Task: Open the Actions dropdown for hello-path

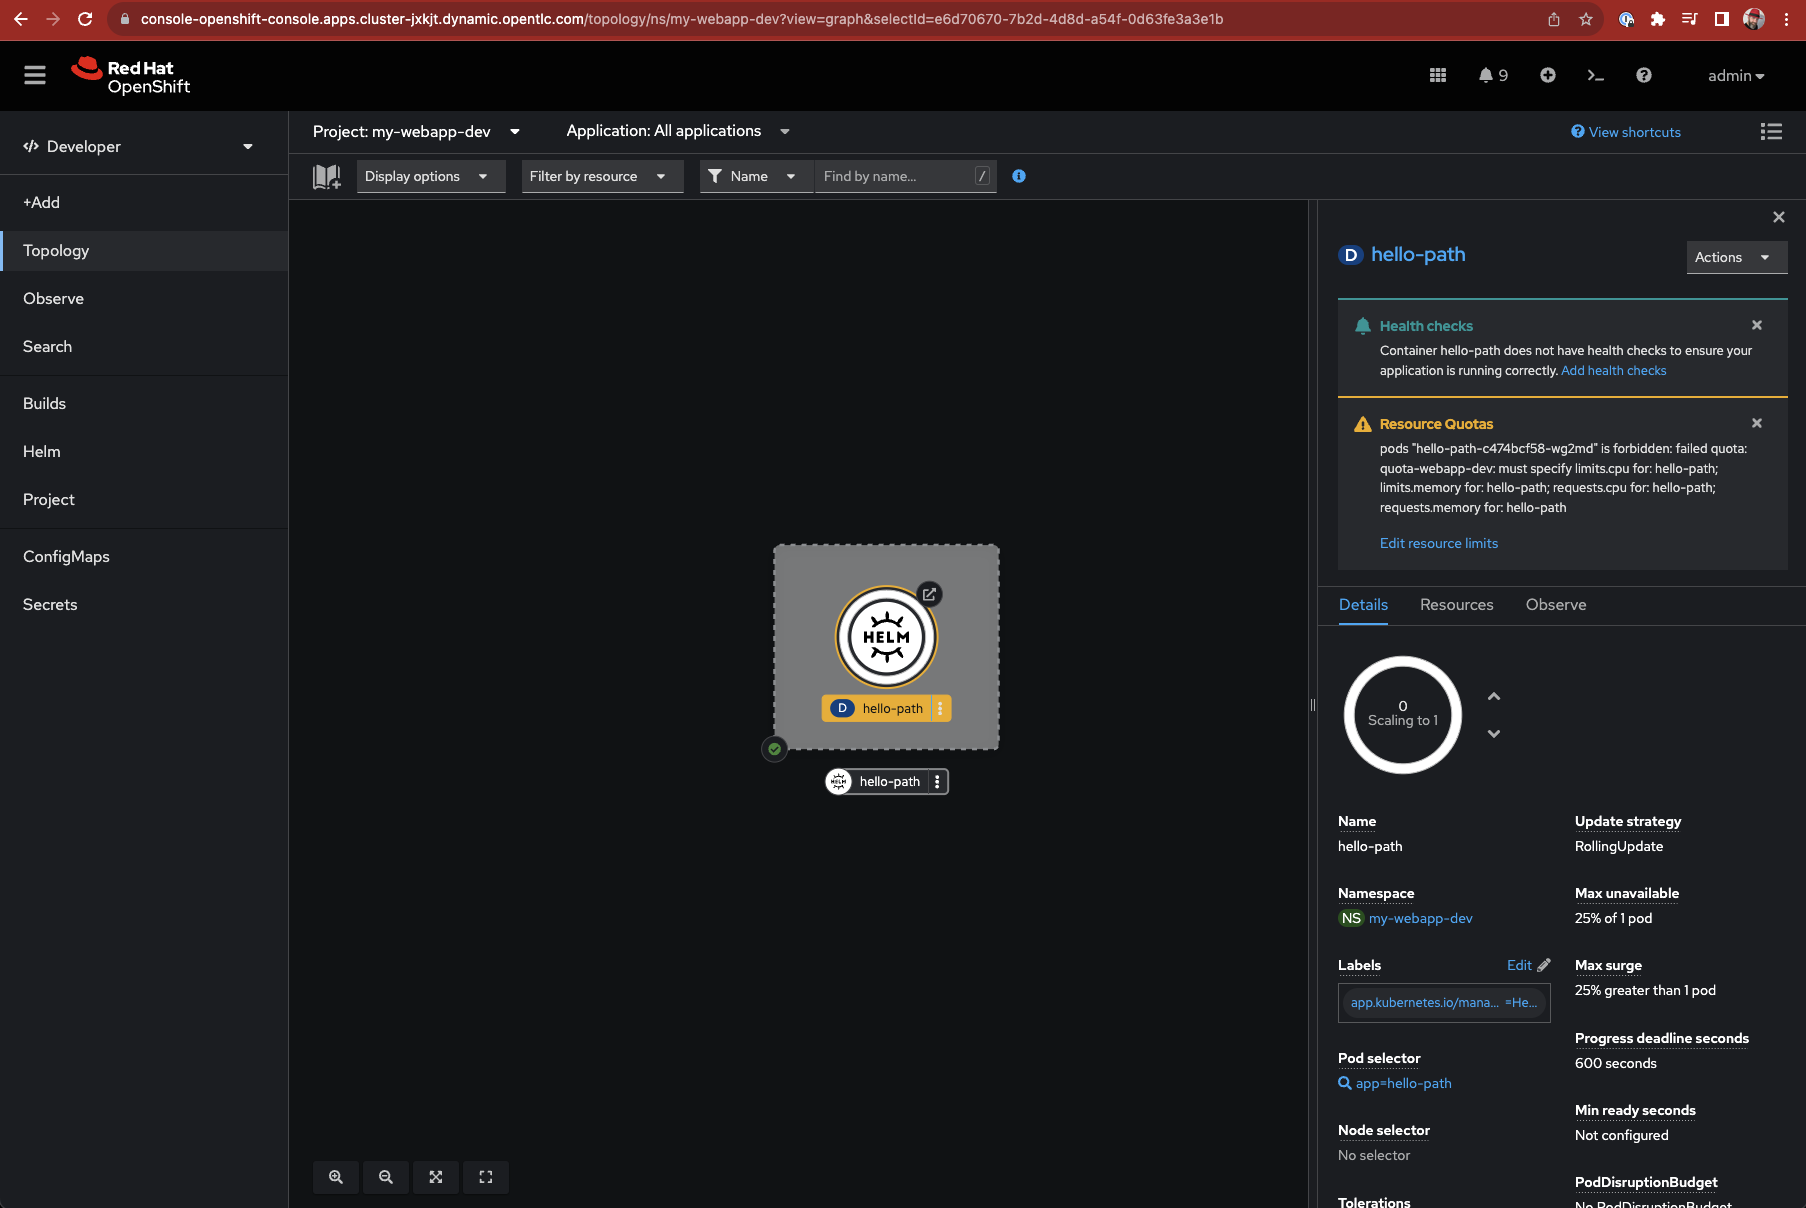Action: pyautogui.click(x=1735, y=257)
